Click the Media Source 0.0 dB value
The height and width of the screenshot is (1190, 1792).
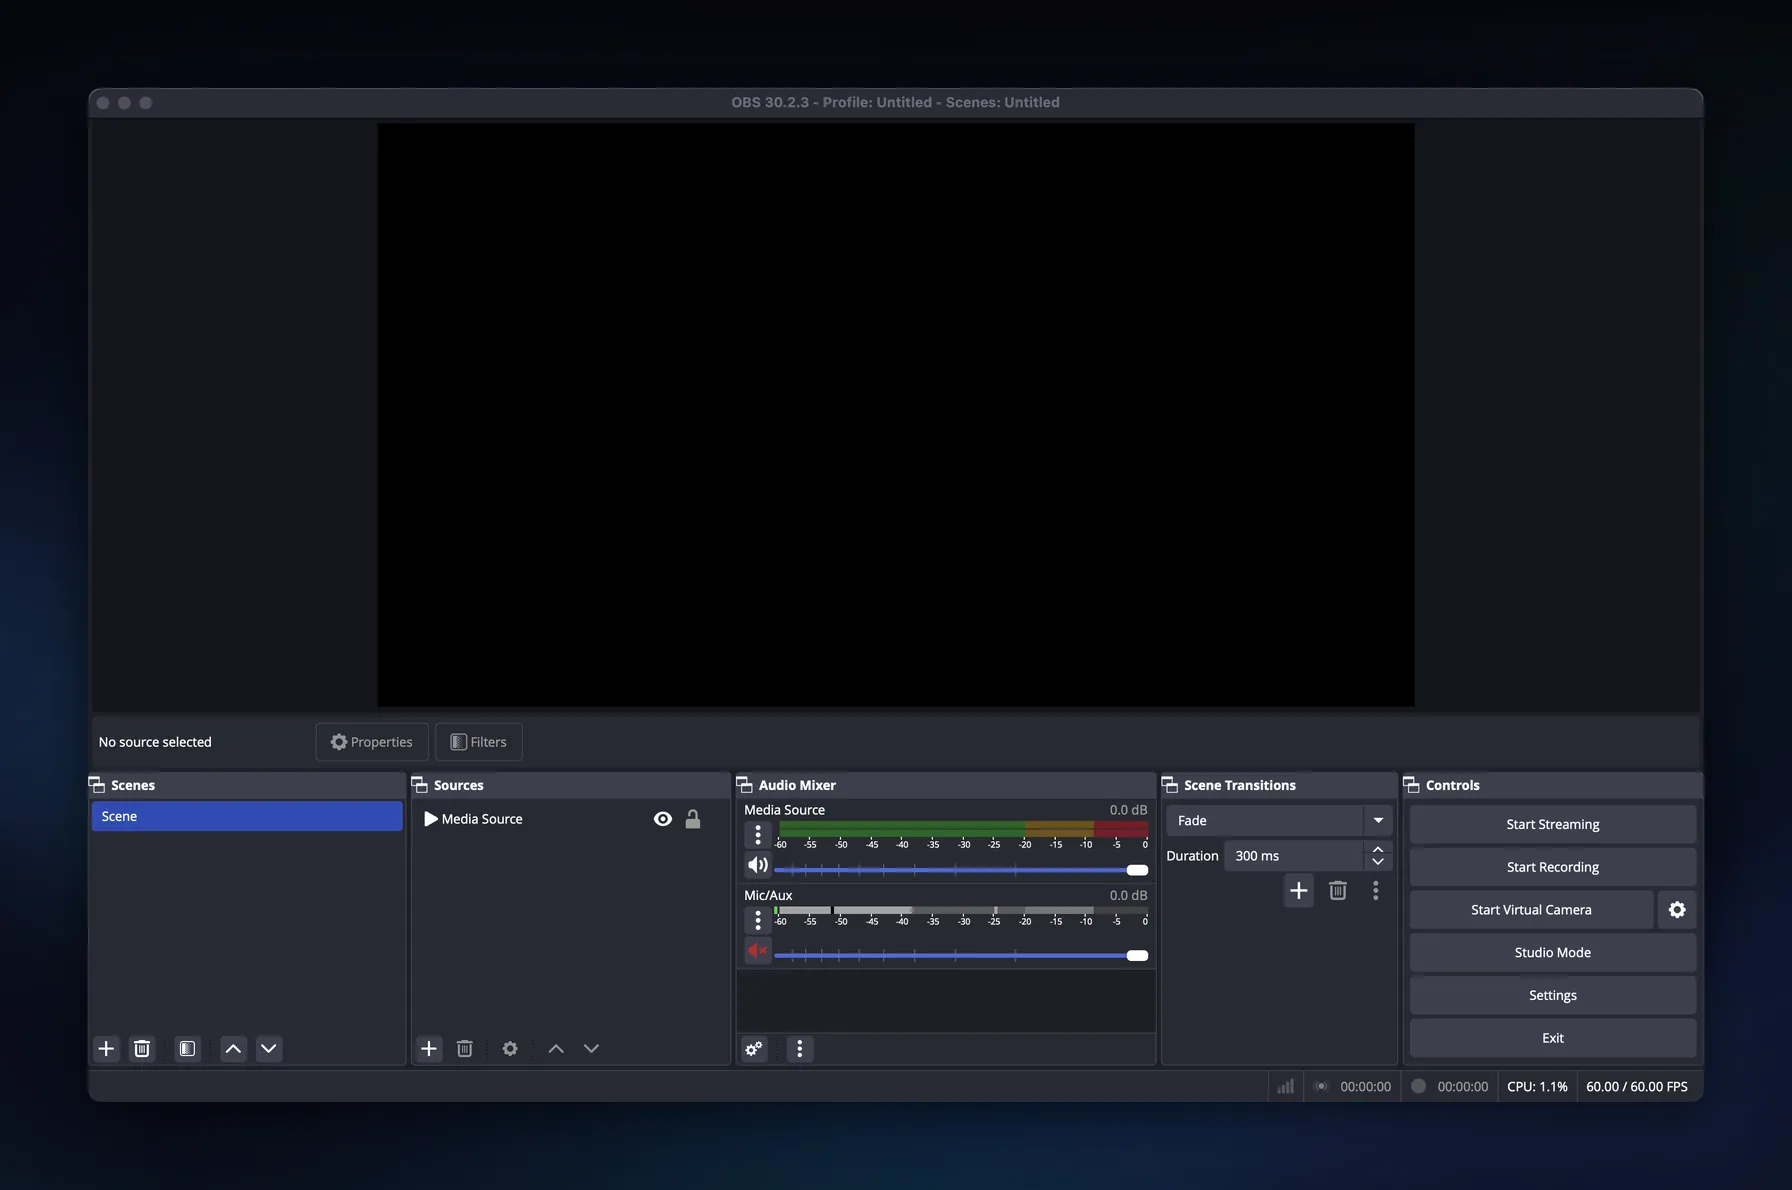click(x=1128, y=810)
